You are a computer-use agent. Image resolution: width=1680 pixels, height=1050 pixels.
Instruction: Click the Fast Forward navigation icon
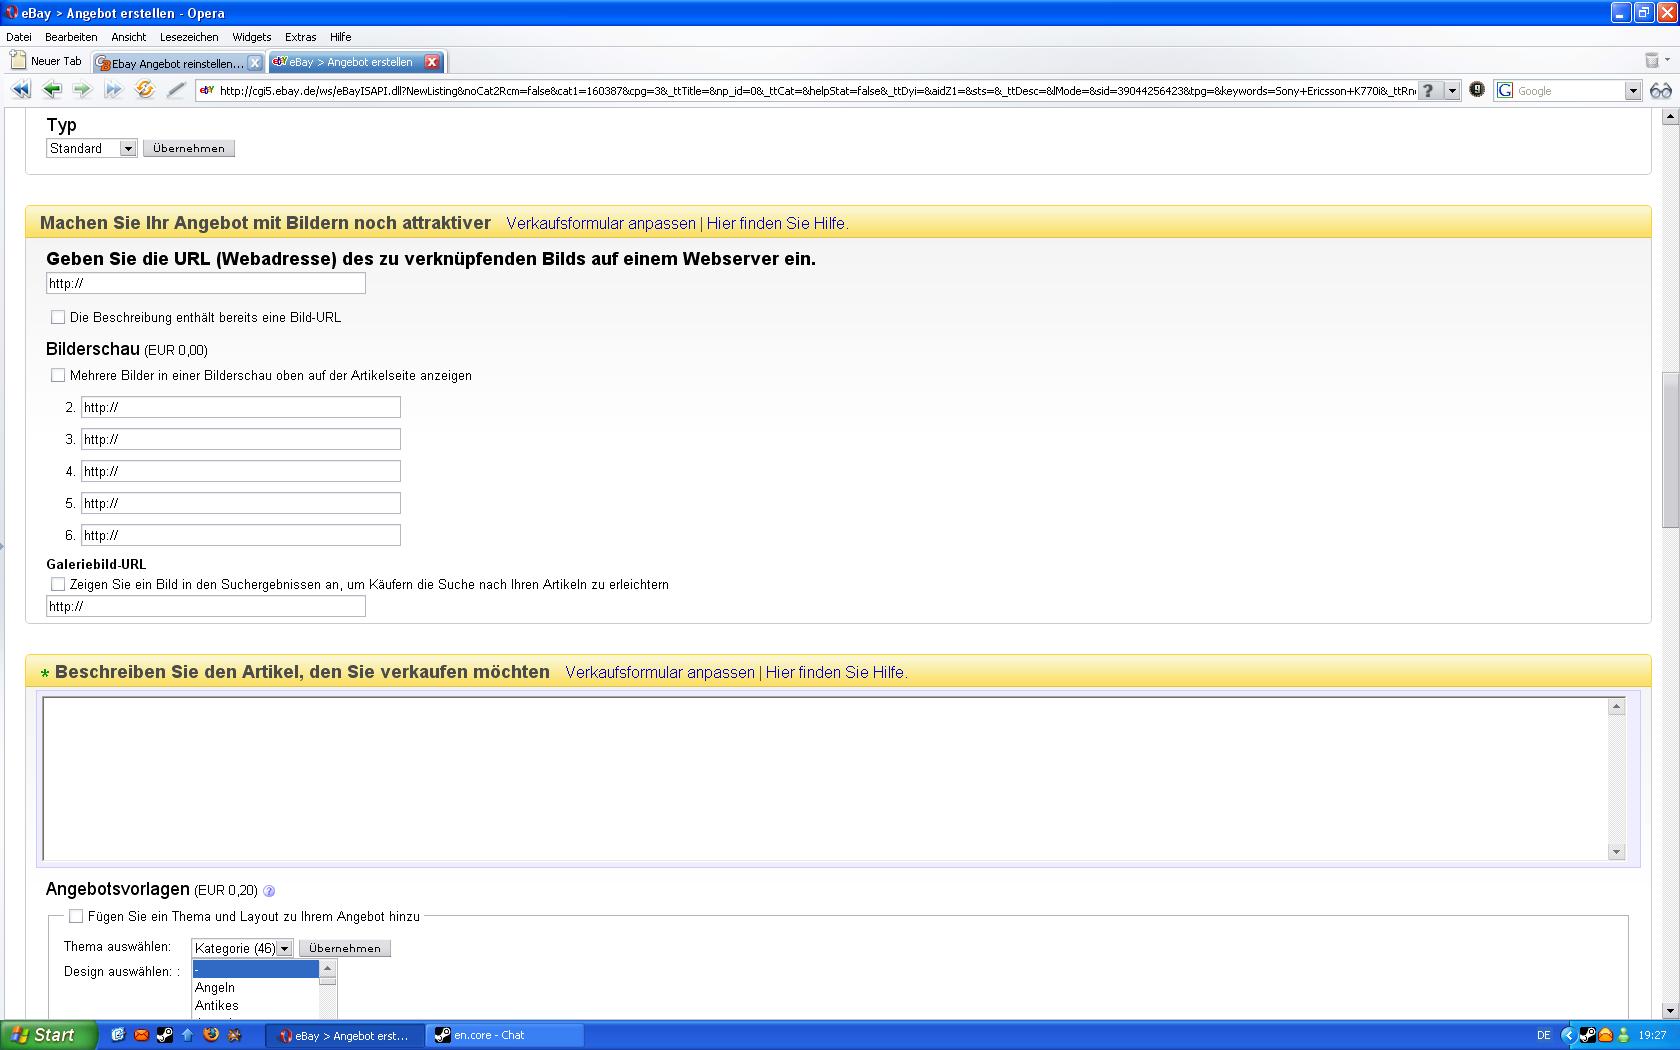(x=113, y=90)
